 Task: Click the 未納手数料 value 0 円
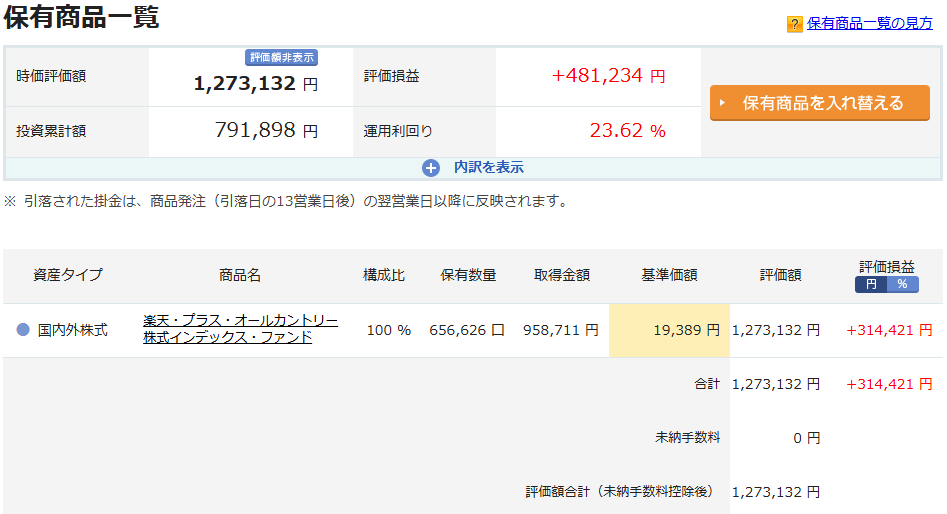[806, 438]
